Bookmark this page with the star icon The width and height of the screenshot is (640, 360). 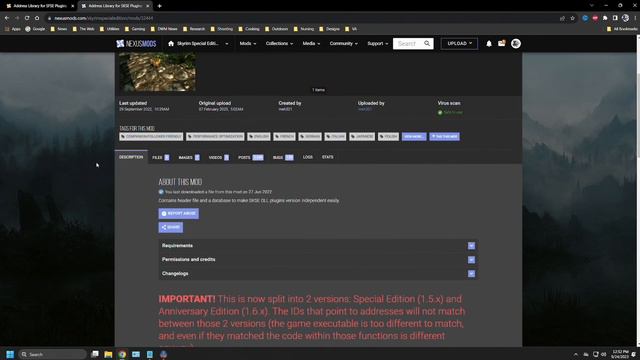pos(573,18)
